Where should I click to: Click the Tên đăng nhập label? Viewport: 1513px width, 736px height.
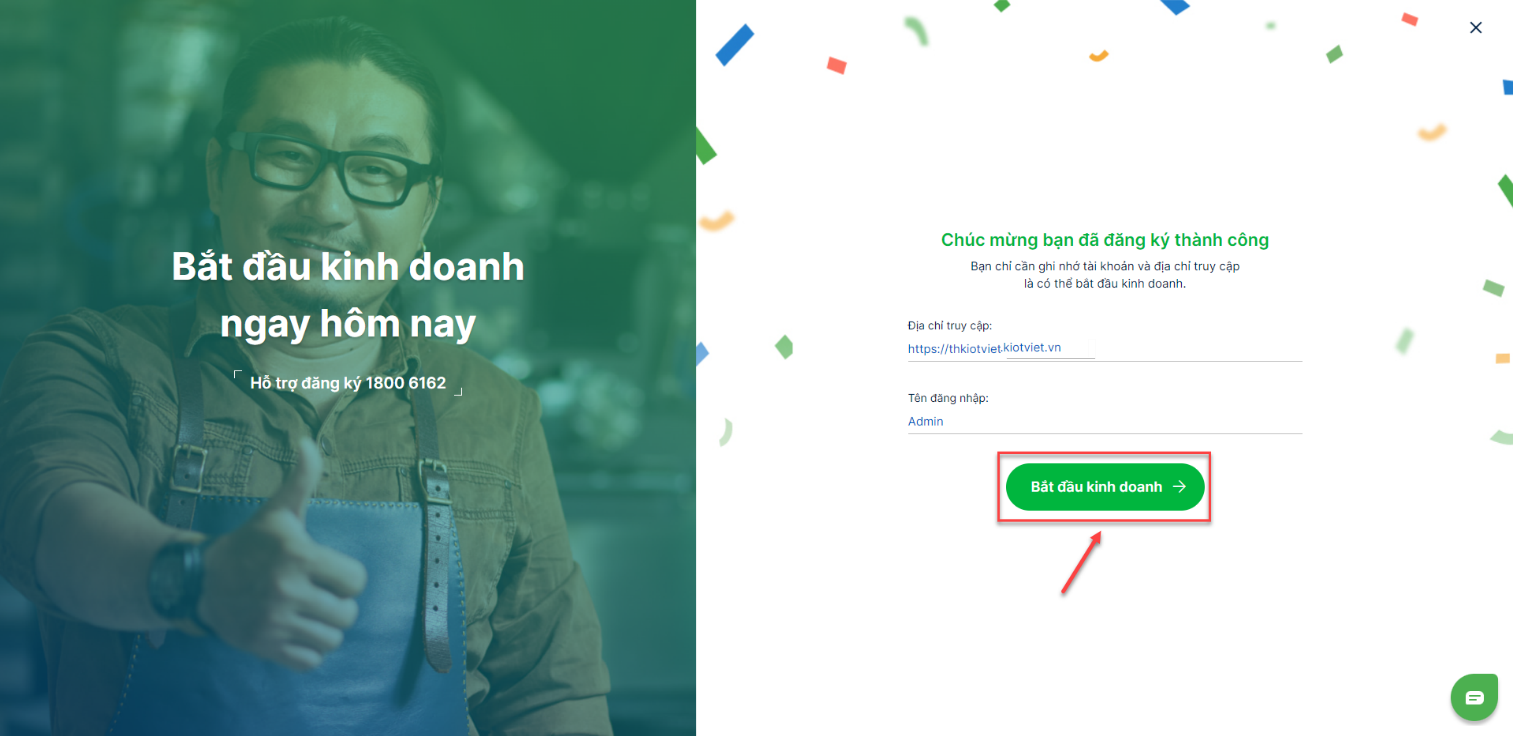coord(948,398)
